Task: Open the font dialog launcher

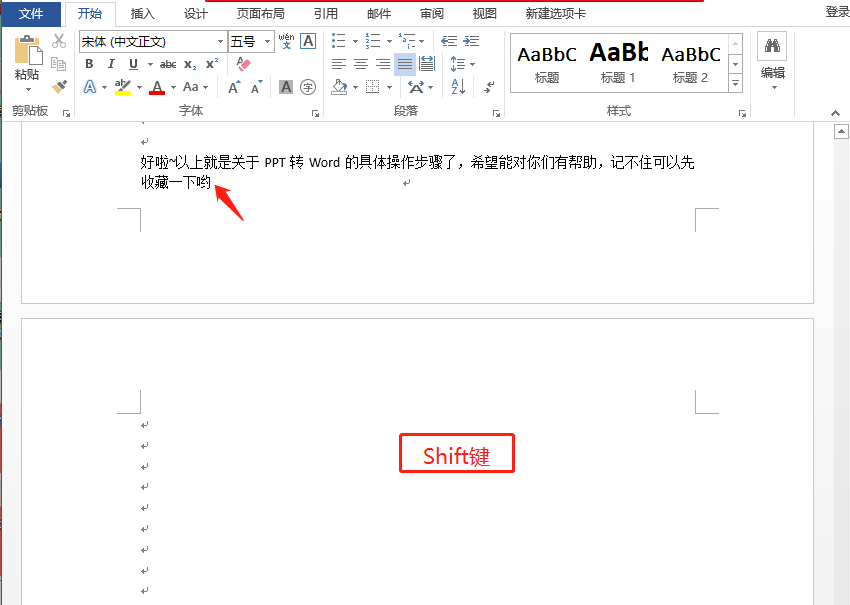Action: pyautogui.click(x=315, y=113)
